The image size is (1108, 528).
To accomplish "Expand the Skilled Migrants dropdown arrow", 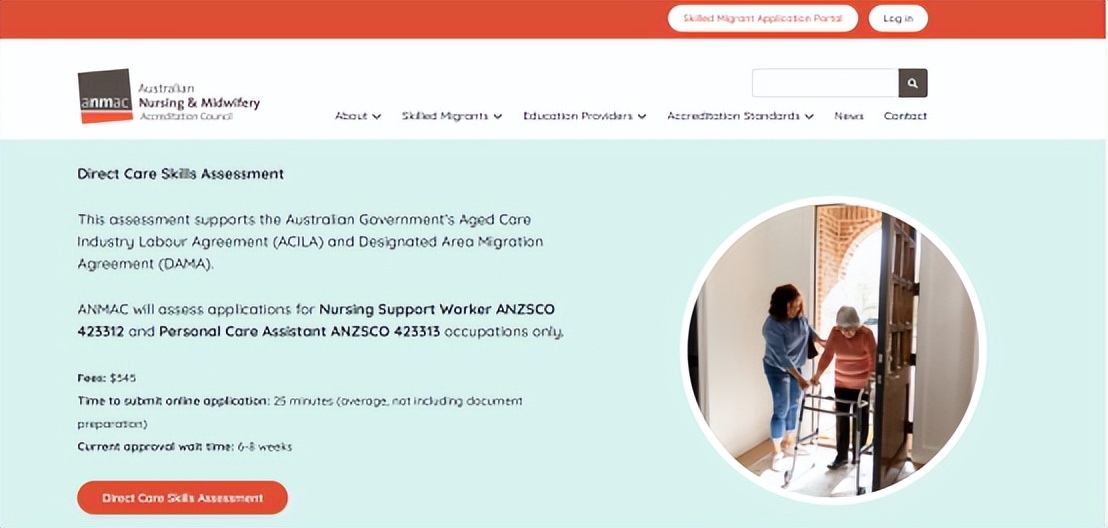I will pyautogui.click(x=497, y=117).
